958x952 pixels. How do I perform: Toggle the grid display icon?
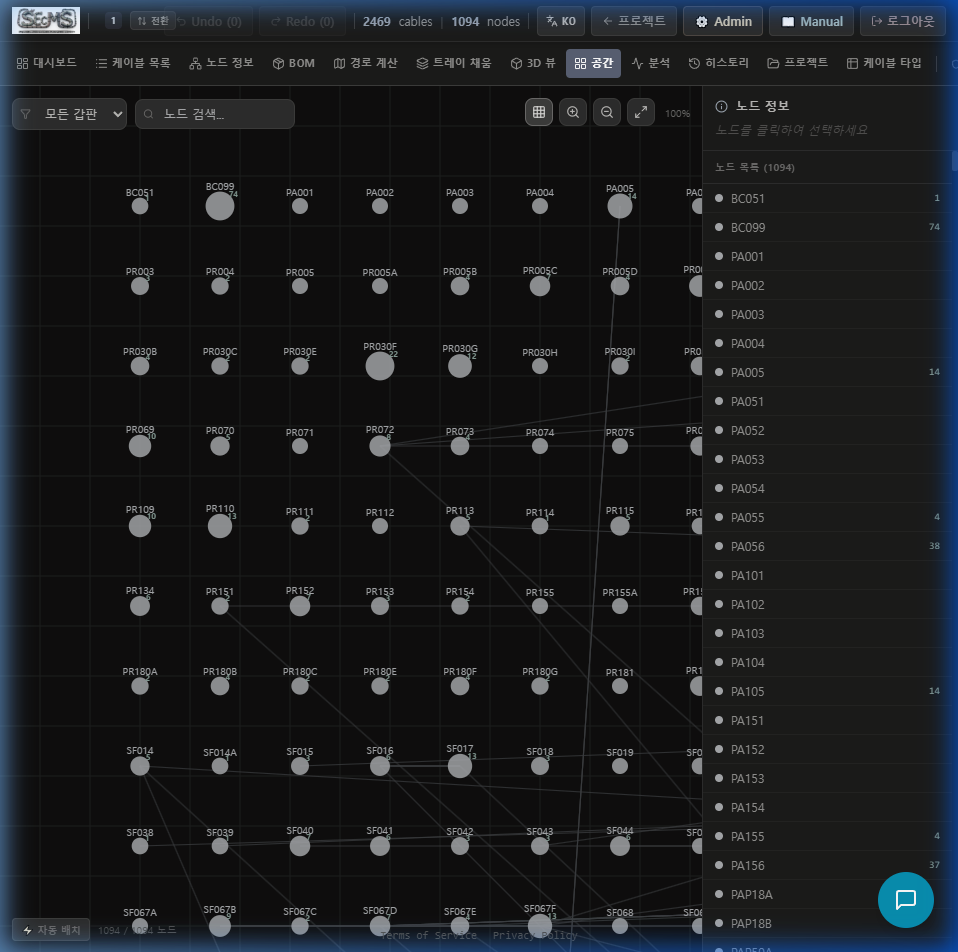(538, 112)
